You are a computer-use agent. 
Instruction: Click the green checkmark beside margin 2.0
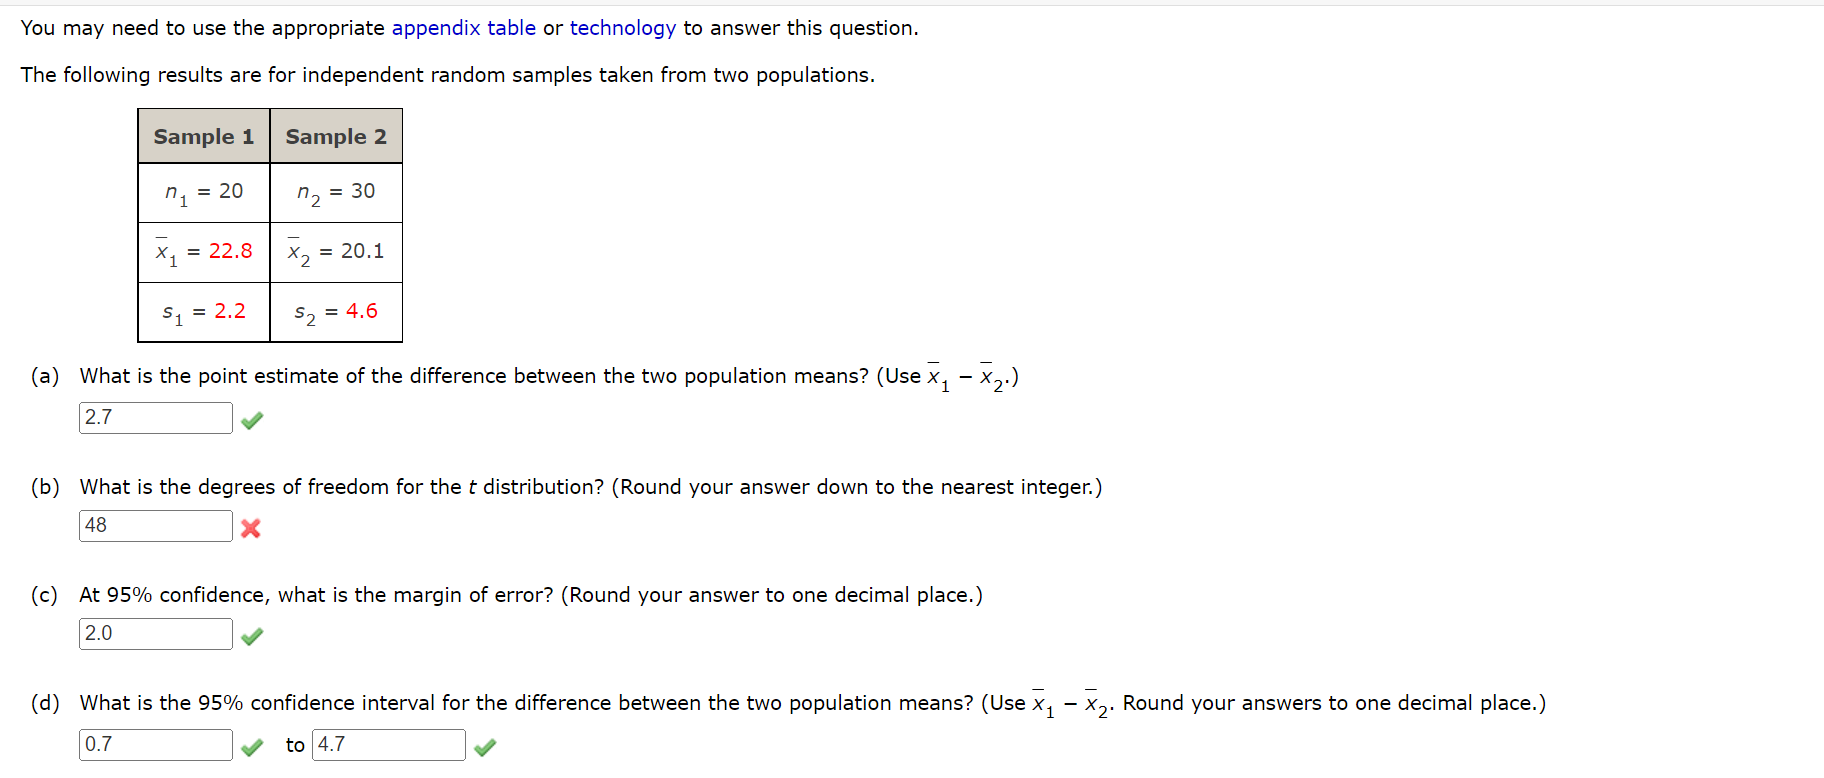252,636
